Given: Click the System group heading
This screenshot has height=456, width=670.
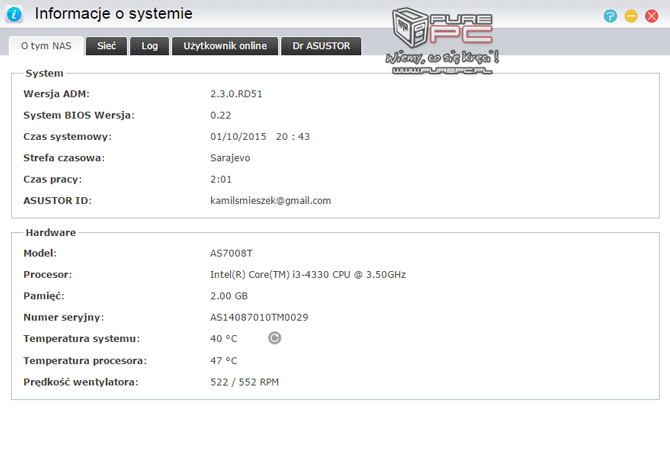Looking at the screenshot, I should [x=44, y=74].
